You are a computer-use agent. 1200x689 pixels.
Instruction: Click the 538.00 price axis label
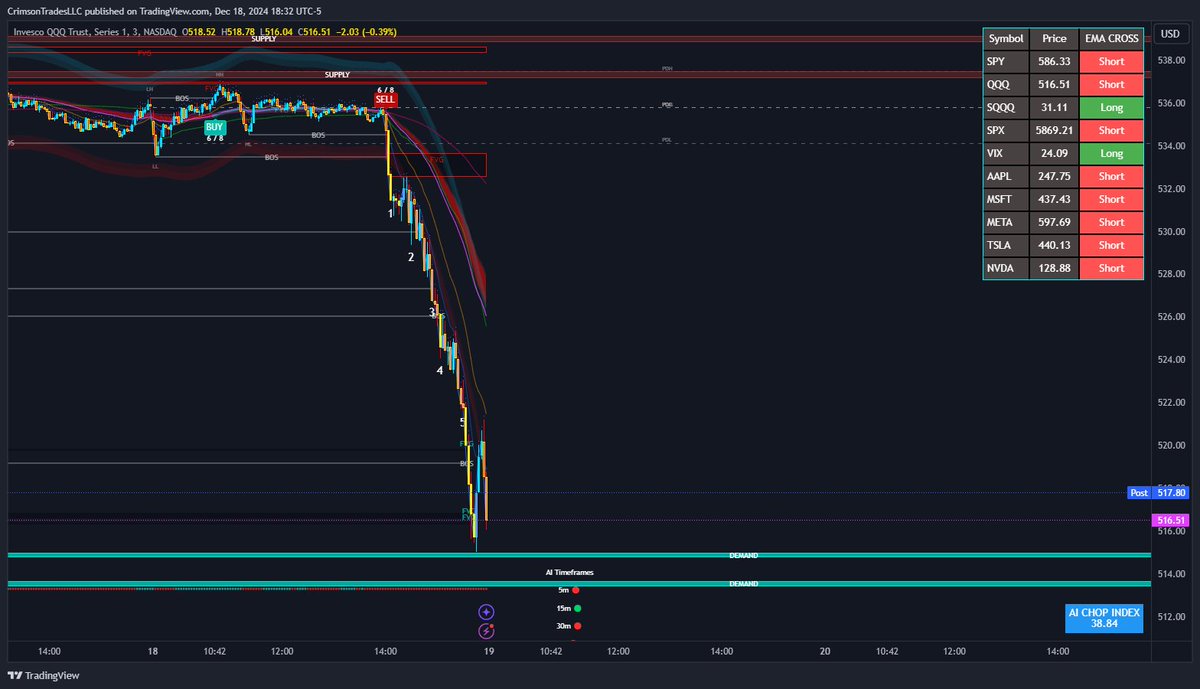(x=1171, y=60)
